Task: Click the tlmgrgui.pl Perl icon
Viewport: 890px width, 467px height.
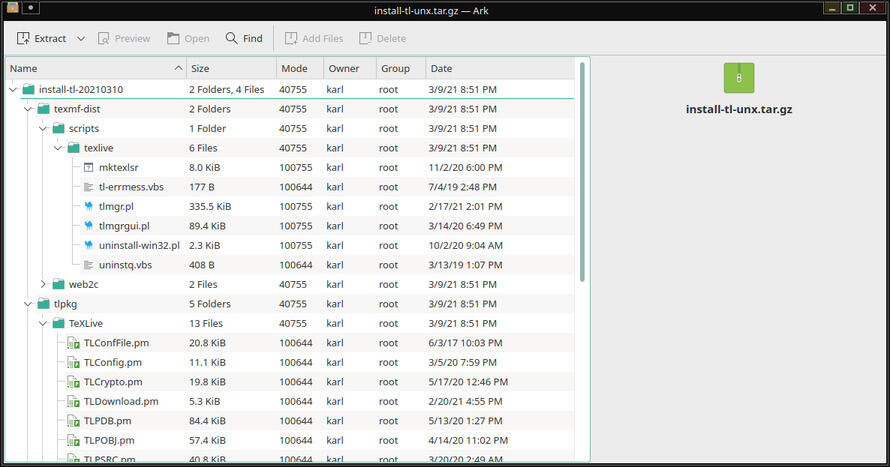Action: pyautogui.click(x=89, y=226)
